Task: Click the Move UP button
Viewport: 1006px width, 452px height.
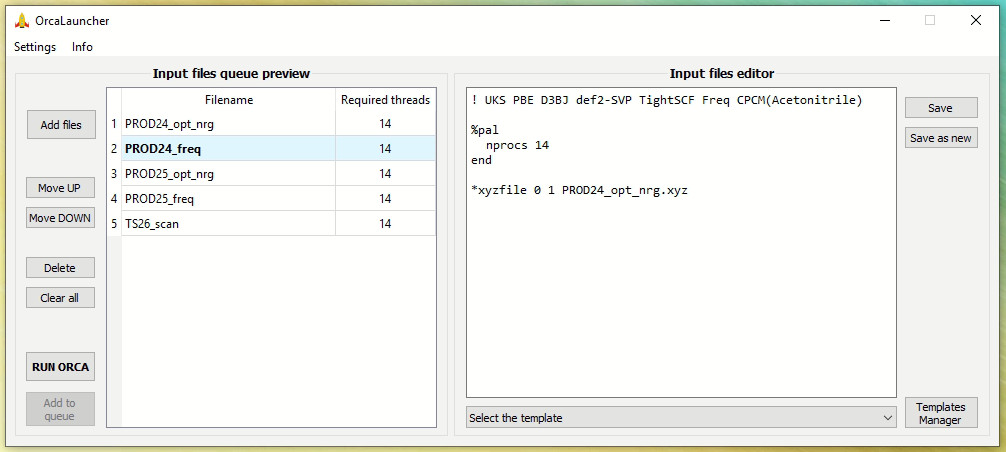Action: click(x=60, y=188)
